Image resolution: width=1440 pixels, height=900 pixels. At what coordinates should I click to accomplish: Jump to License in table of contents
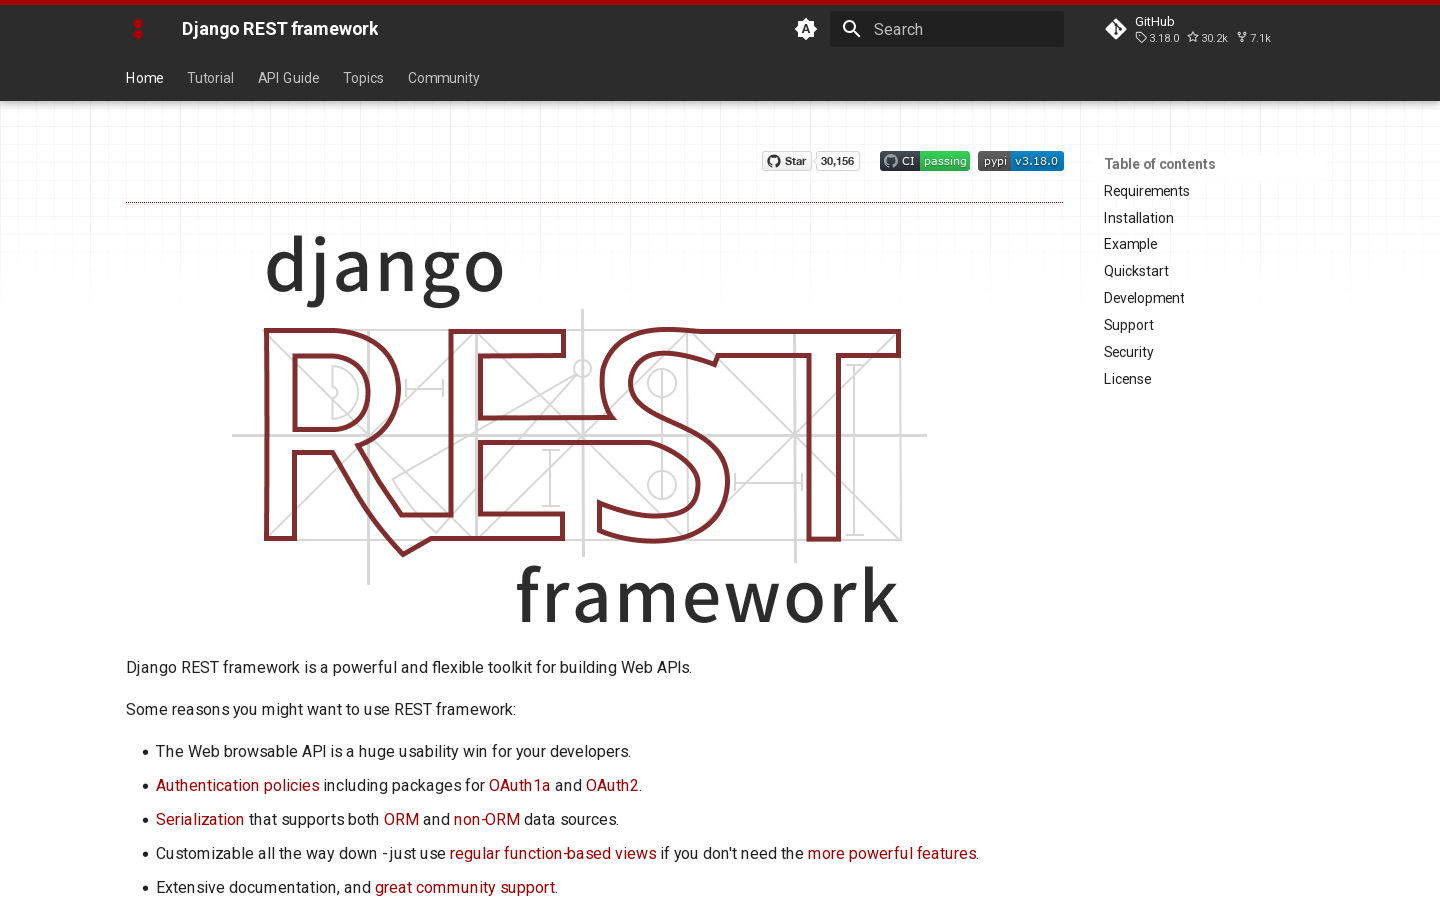(1128, 379)
